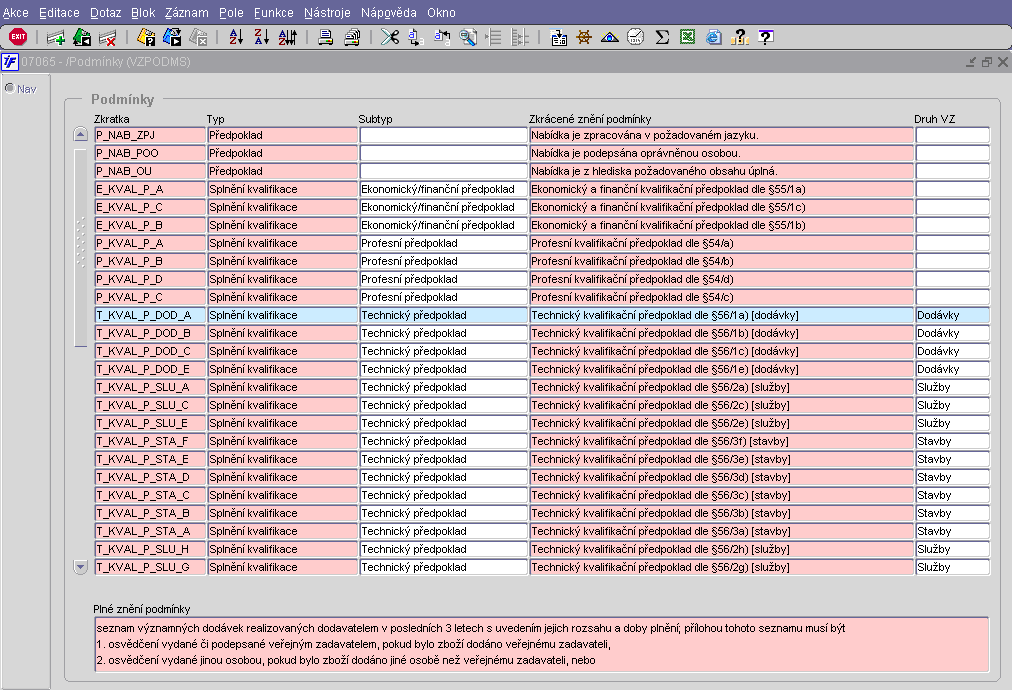Delete record using the red X icon
The image size is (1012, 690).
(x=107, y=37)
